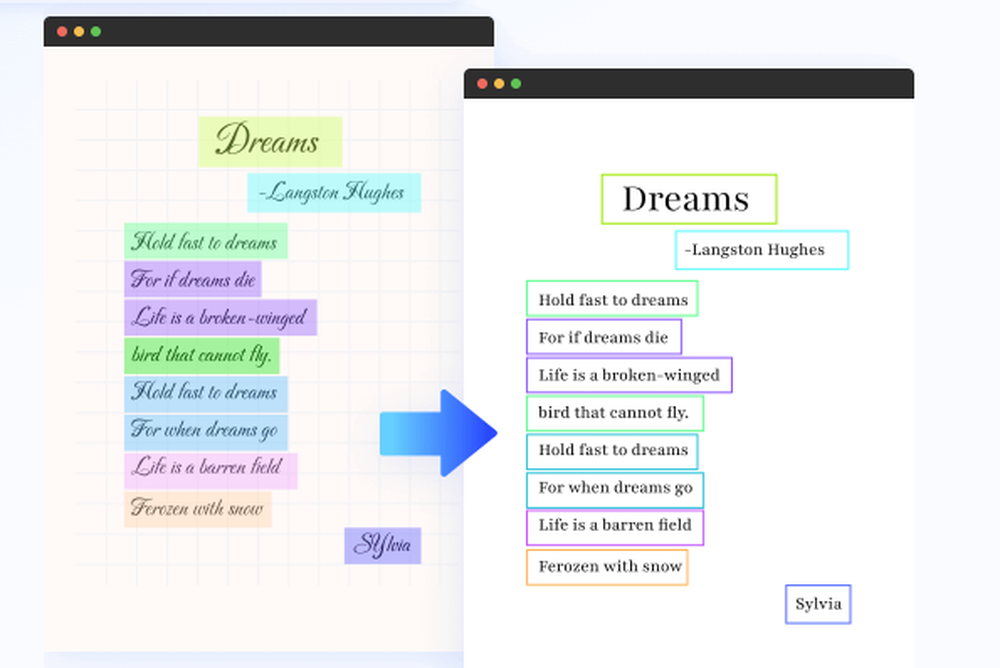This screenshot has height=668, width=1000.
Task: Click the green maximize dot on right window
Action: [516, 84]
